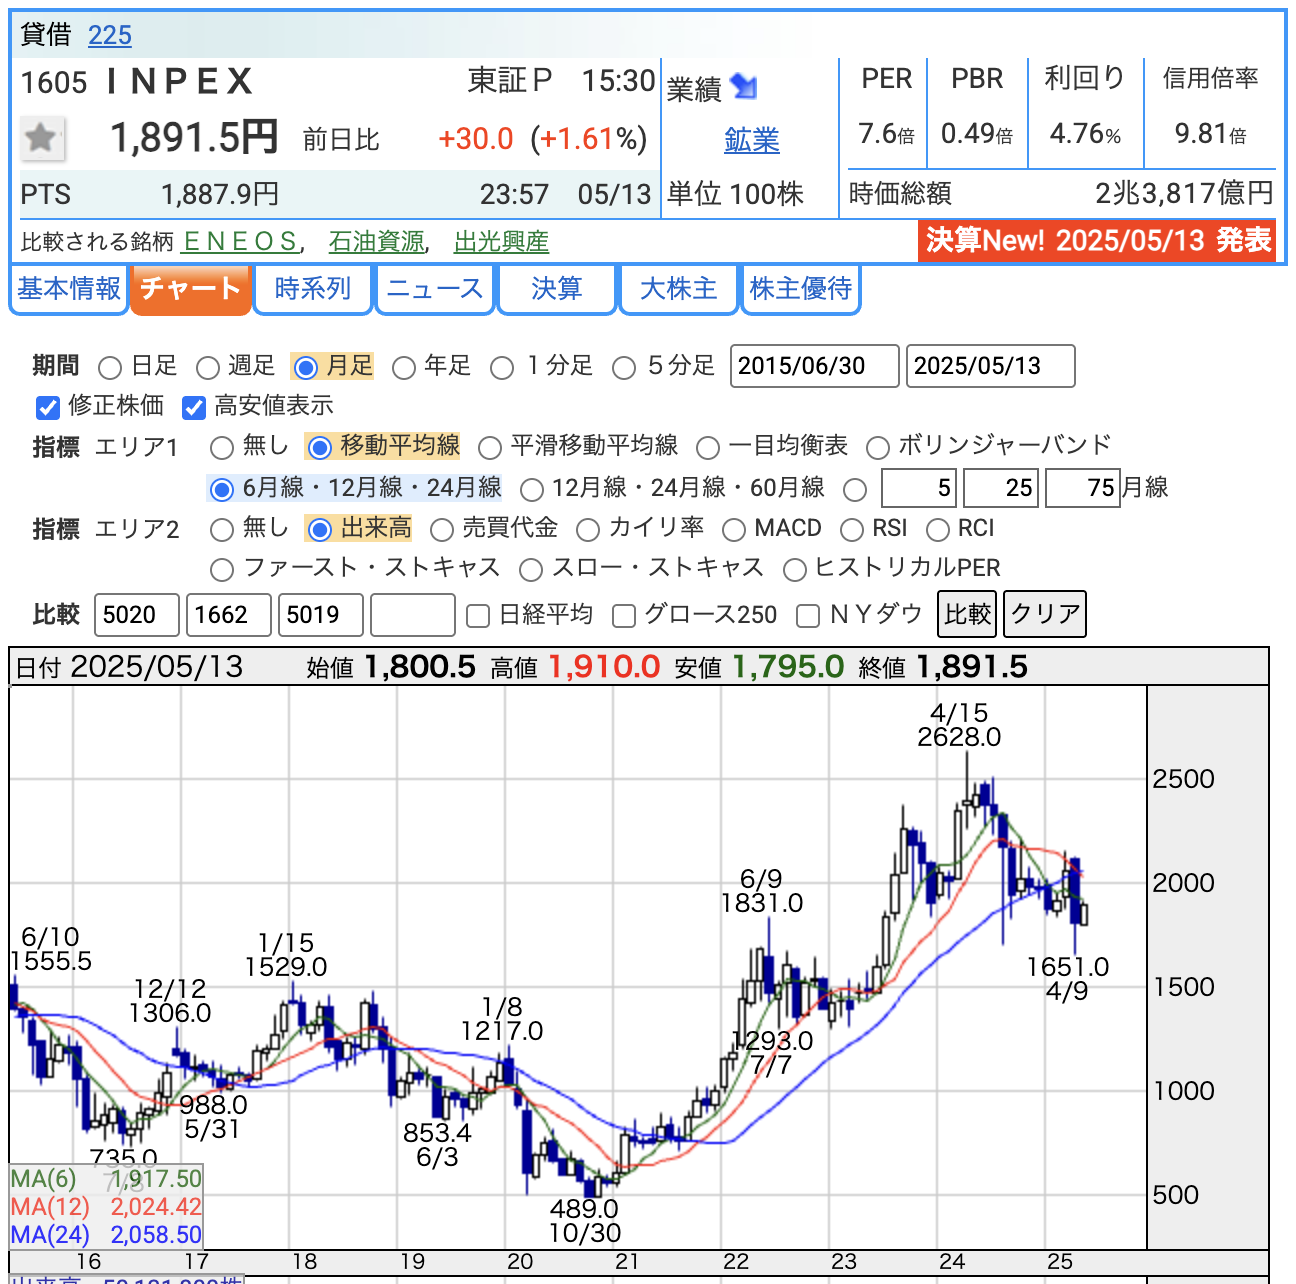
Task: Click comparison code field 5019
Action: click(321, 615)
